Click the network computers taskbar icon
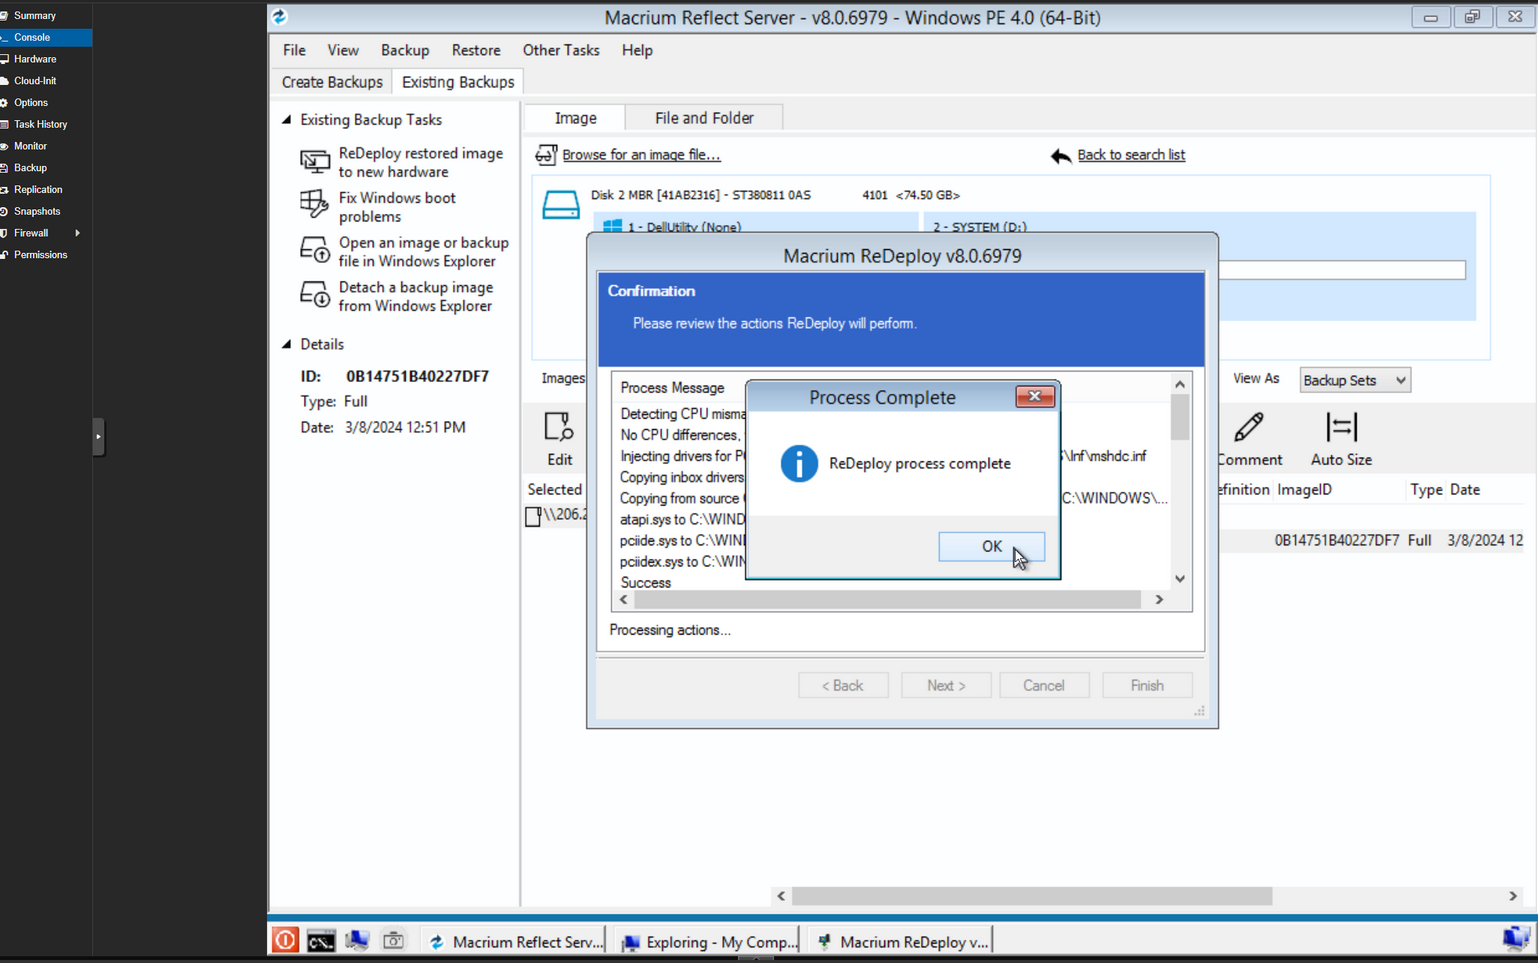The height and width of the screenshot is (963, 1538). tap(357, 940)
